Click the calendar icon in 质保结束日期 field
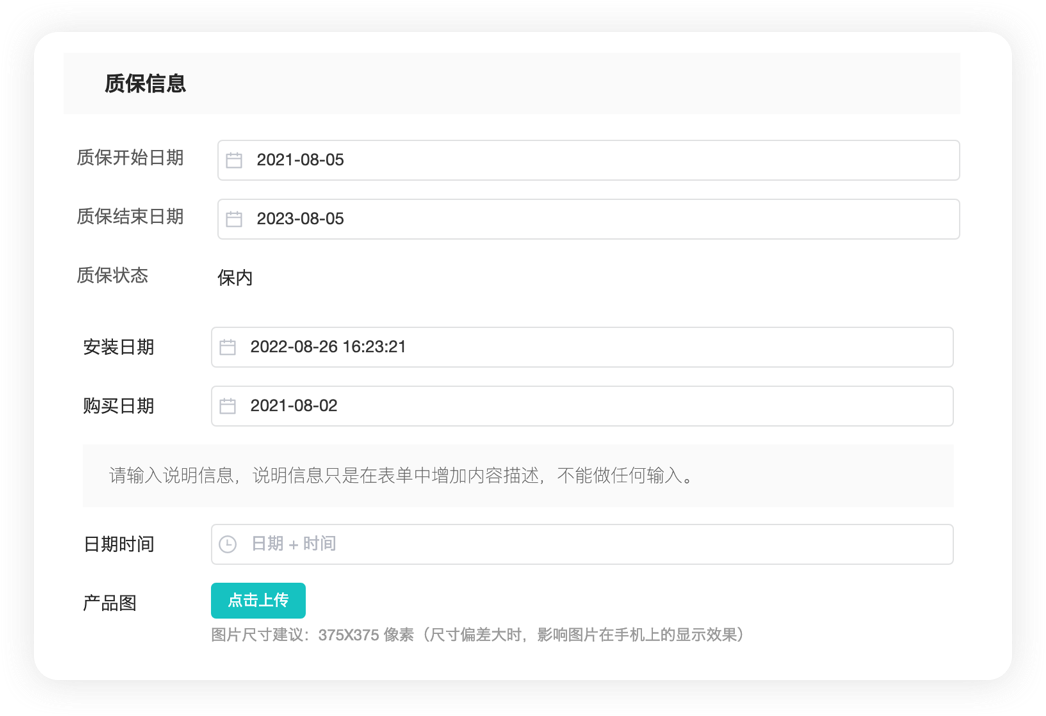 point(234,218)
